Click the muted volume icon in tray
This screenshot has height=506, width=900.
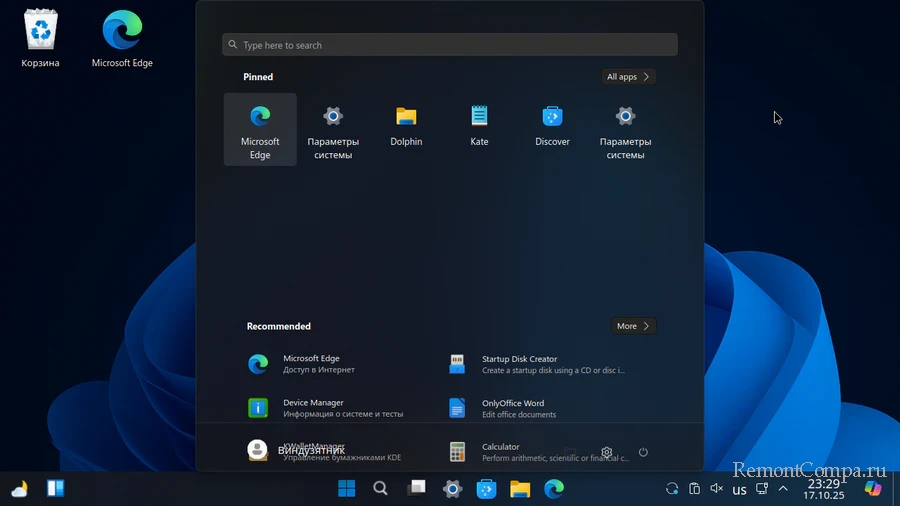pyautogui.click(x=716, y=489)
